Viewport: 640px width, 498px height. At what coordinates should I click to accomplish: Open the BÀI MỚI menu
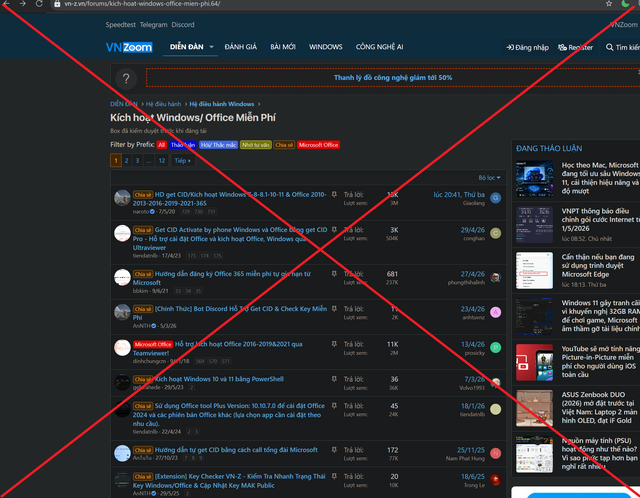tap(283, 47)
